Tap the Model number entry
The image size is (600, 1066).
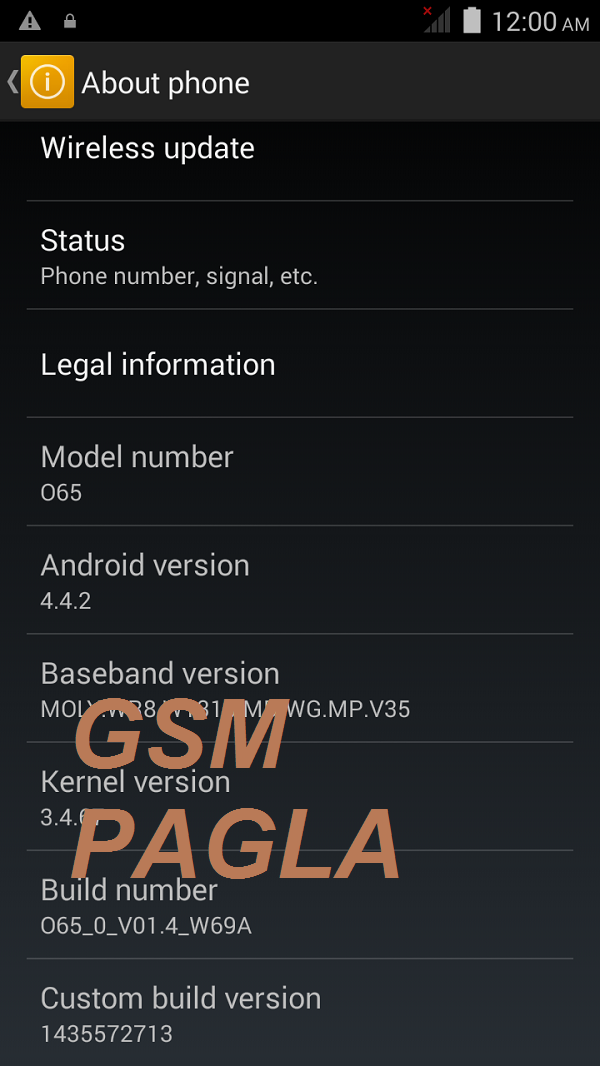[300, 471]
